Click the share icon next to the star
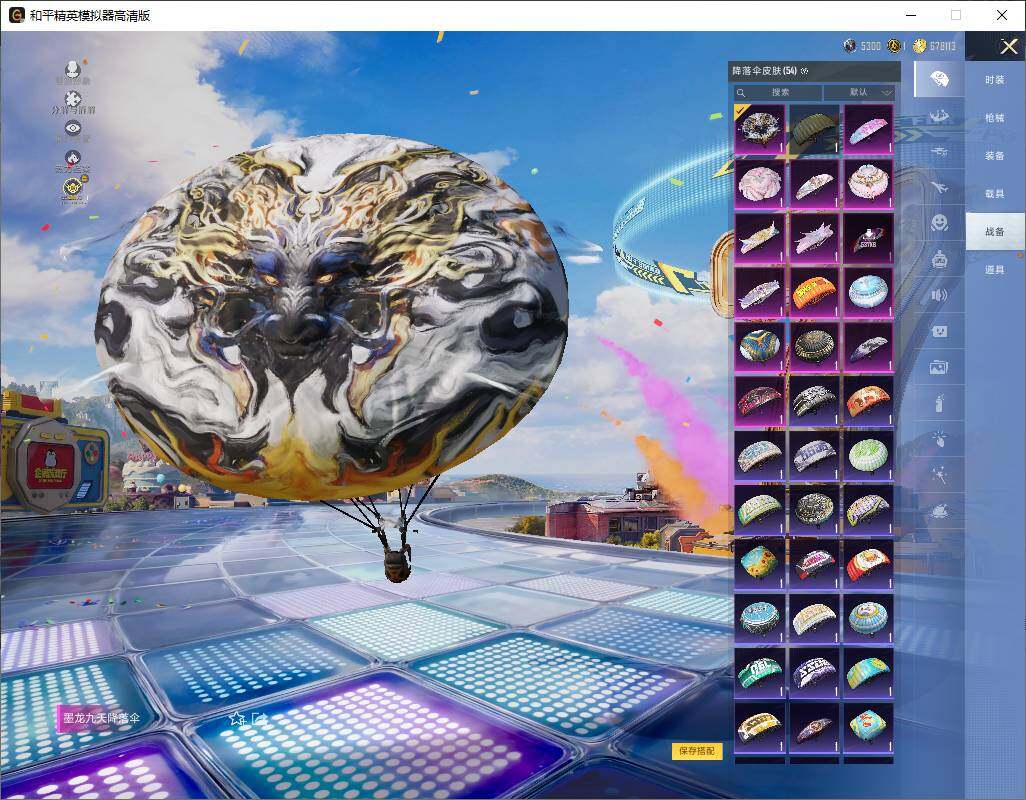The height and width of the screenshot is (800, 1026). pyautogui.click(x=259, y=719)
